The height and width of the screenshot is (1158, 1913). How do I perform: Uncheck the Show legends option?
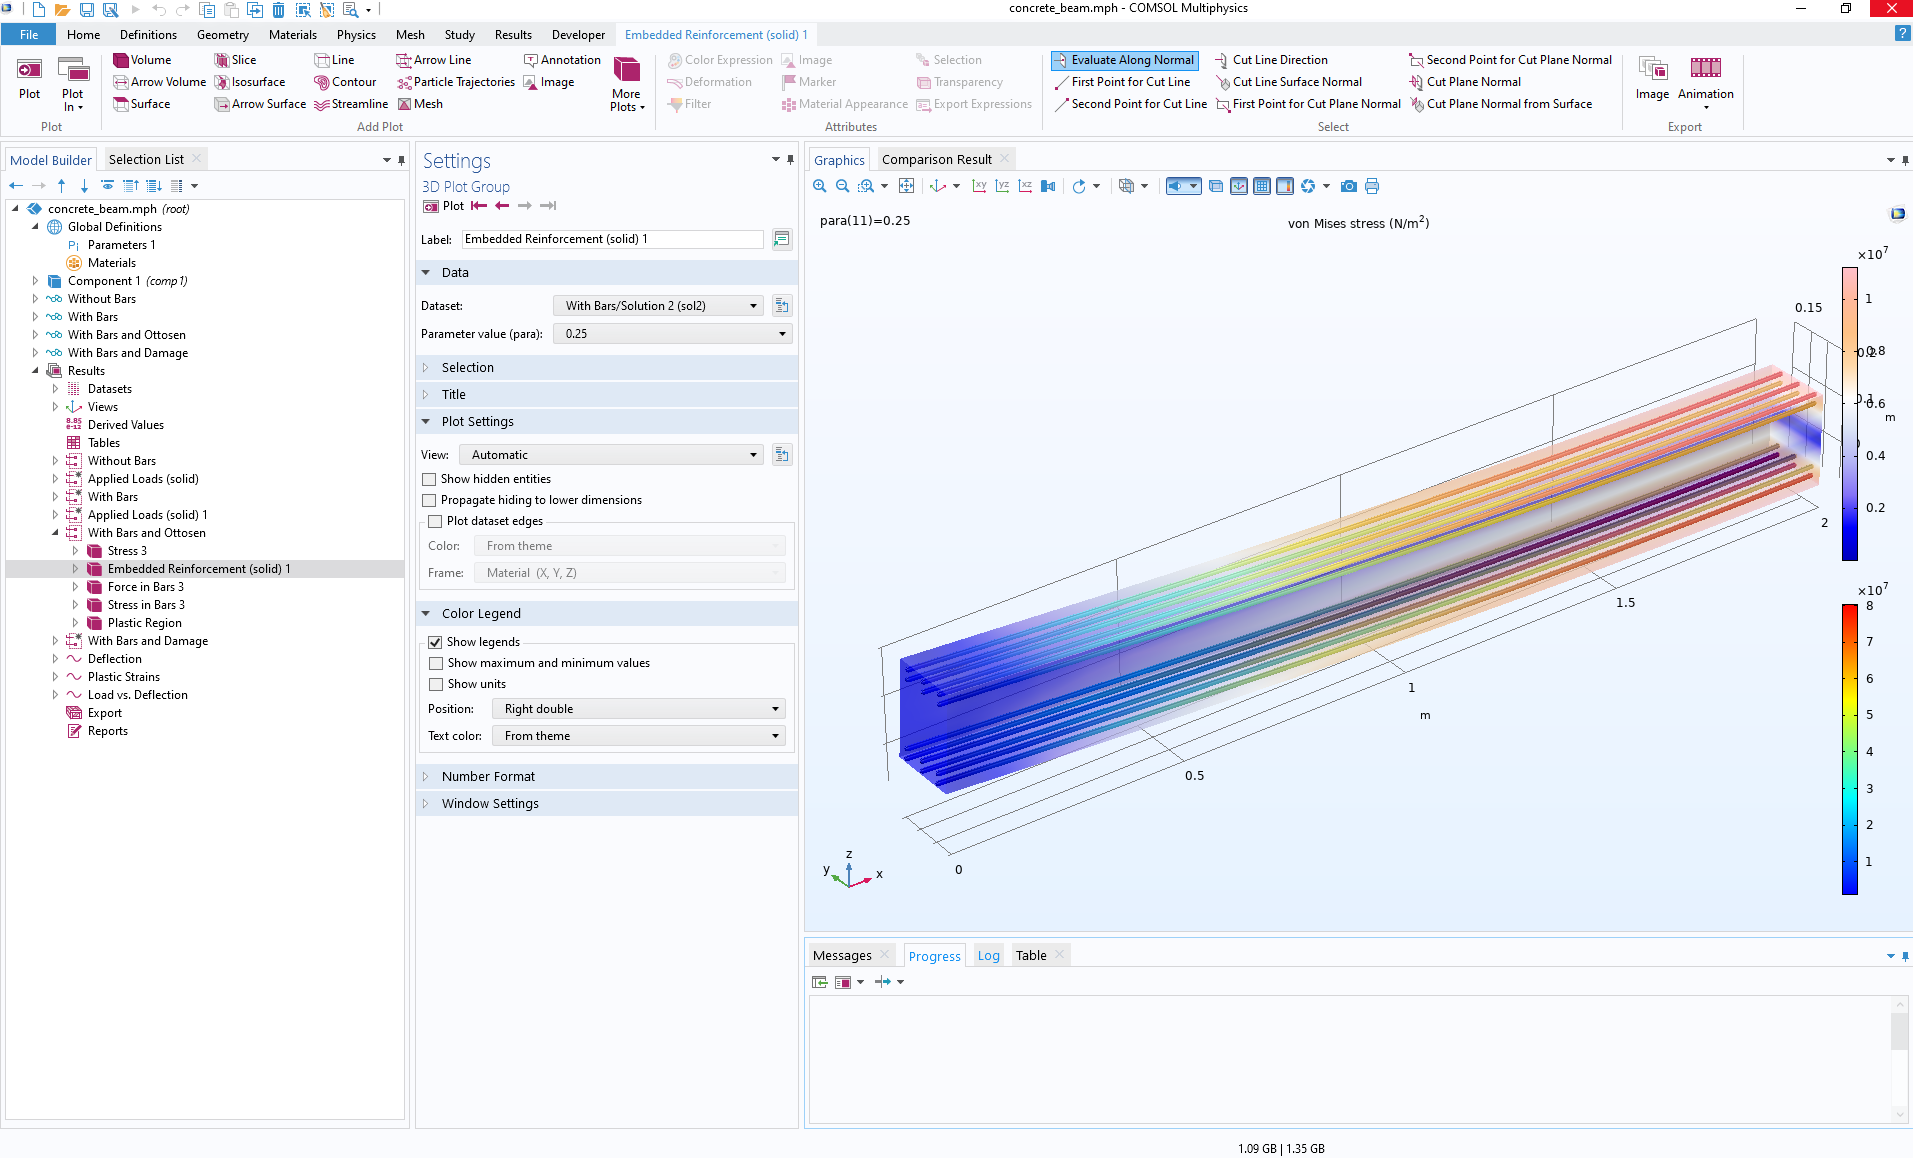(436, 642)
